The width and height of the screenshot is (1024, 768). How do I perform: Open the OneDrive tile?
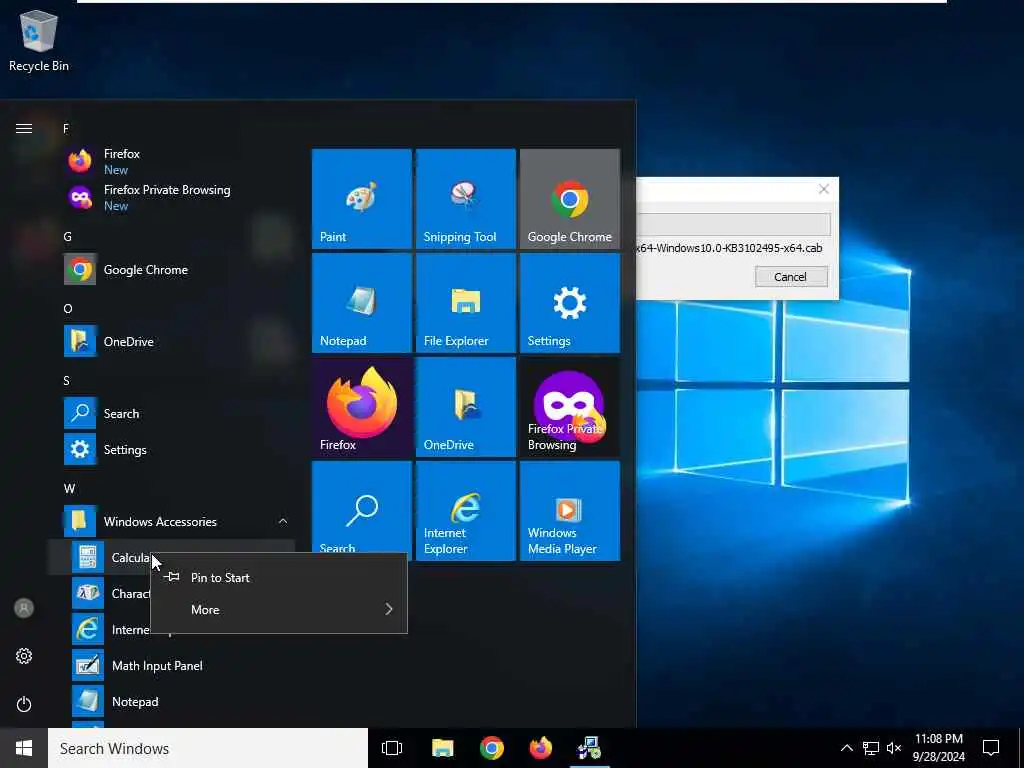click(x=466, y=406)
